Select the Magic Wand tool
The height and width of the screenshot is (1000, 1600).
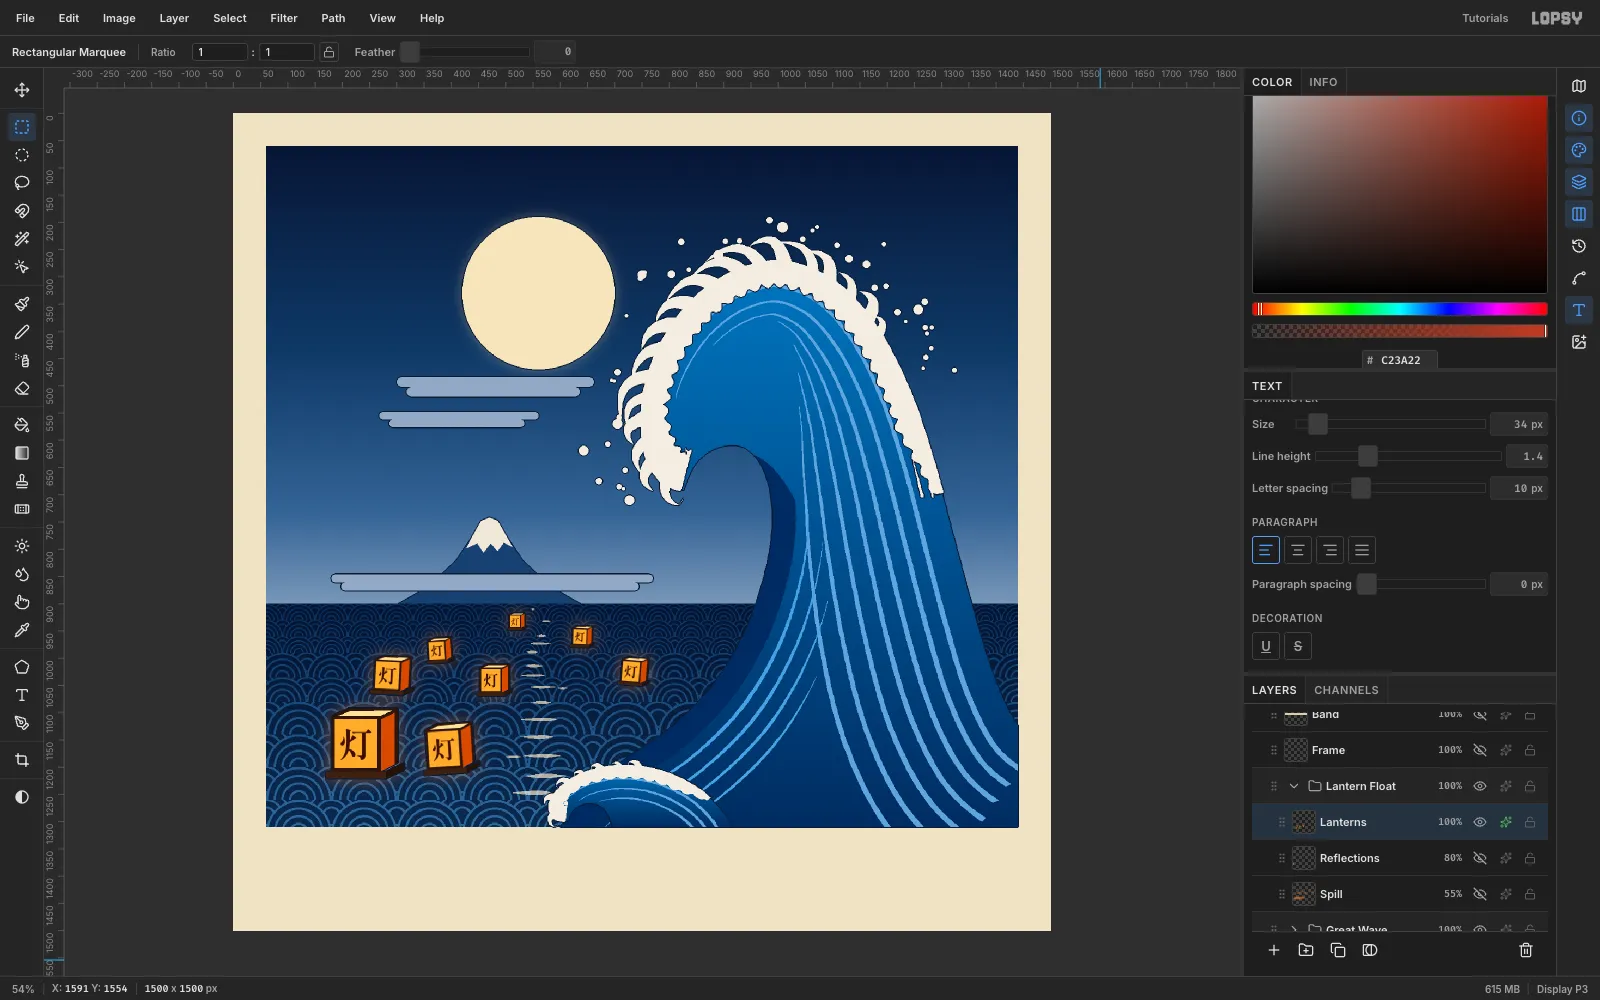(x=22, y=239)
